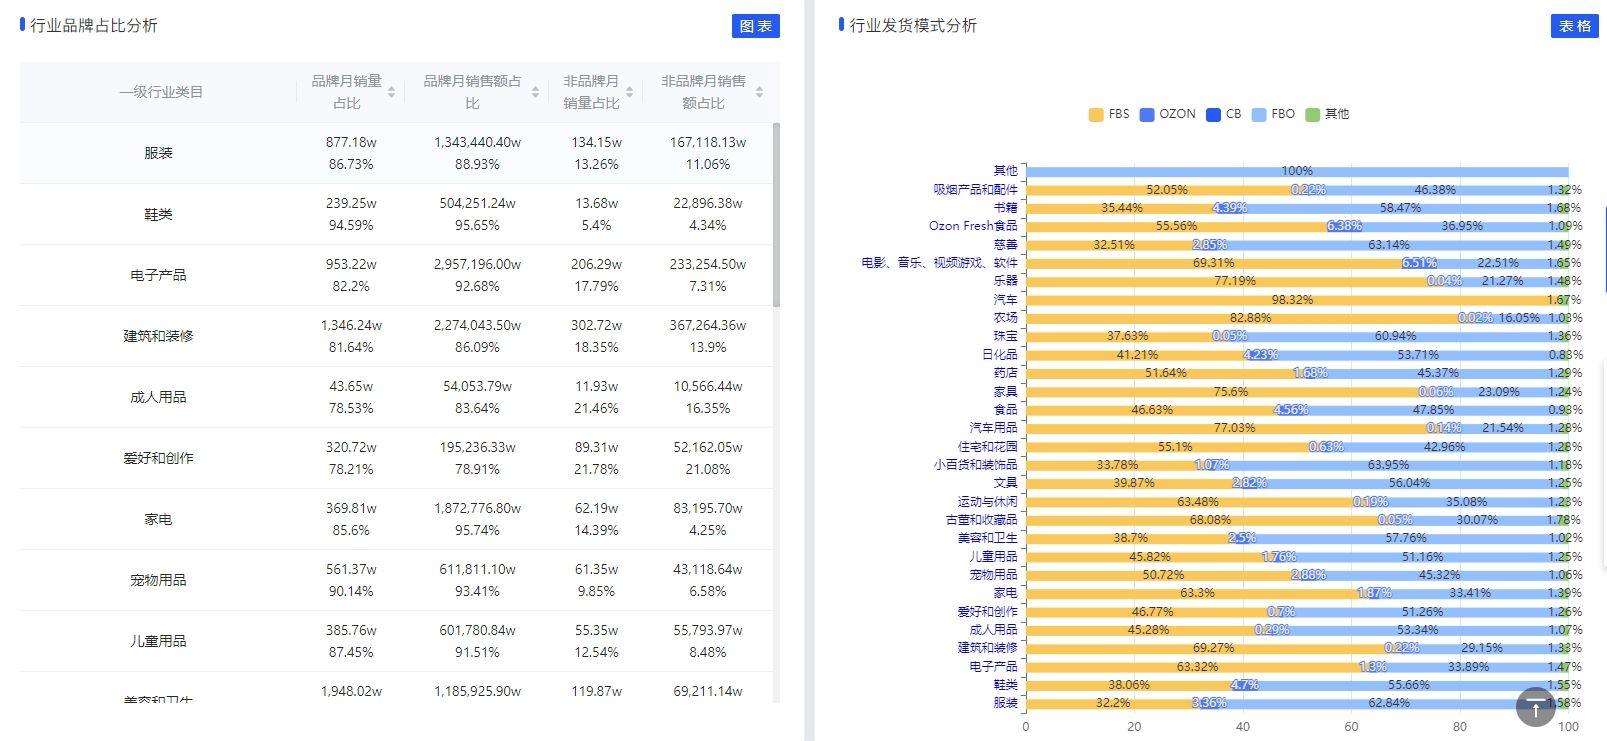Toggle FBO legend series

pos(1272,114)
